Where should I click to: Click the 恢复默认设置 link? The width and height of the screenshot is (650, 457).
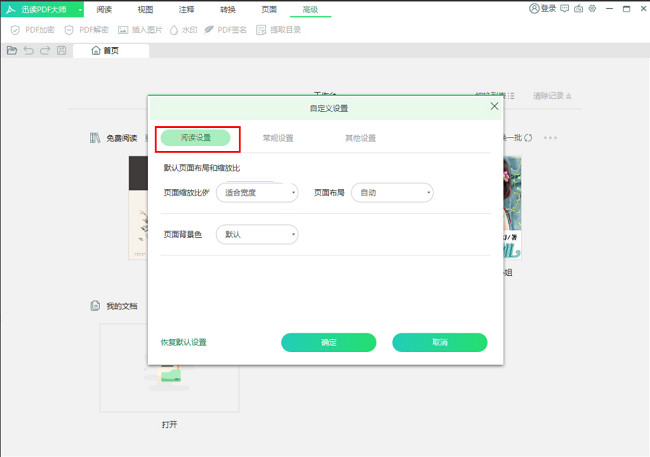tap(183, 342)
